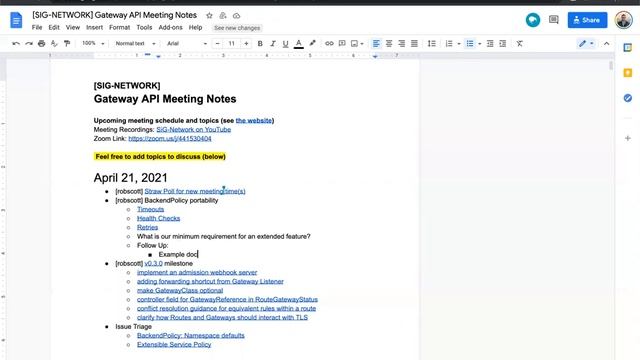Image resolution: width=640 pixels, height=360 pixels.
Task: Clear formatting from selection
Action: pyautogui.click(x=520, y=43)
